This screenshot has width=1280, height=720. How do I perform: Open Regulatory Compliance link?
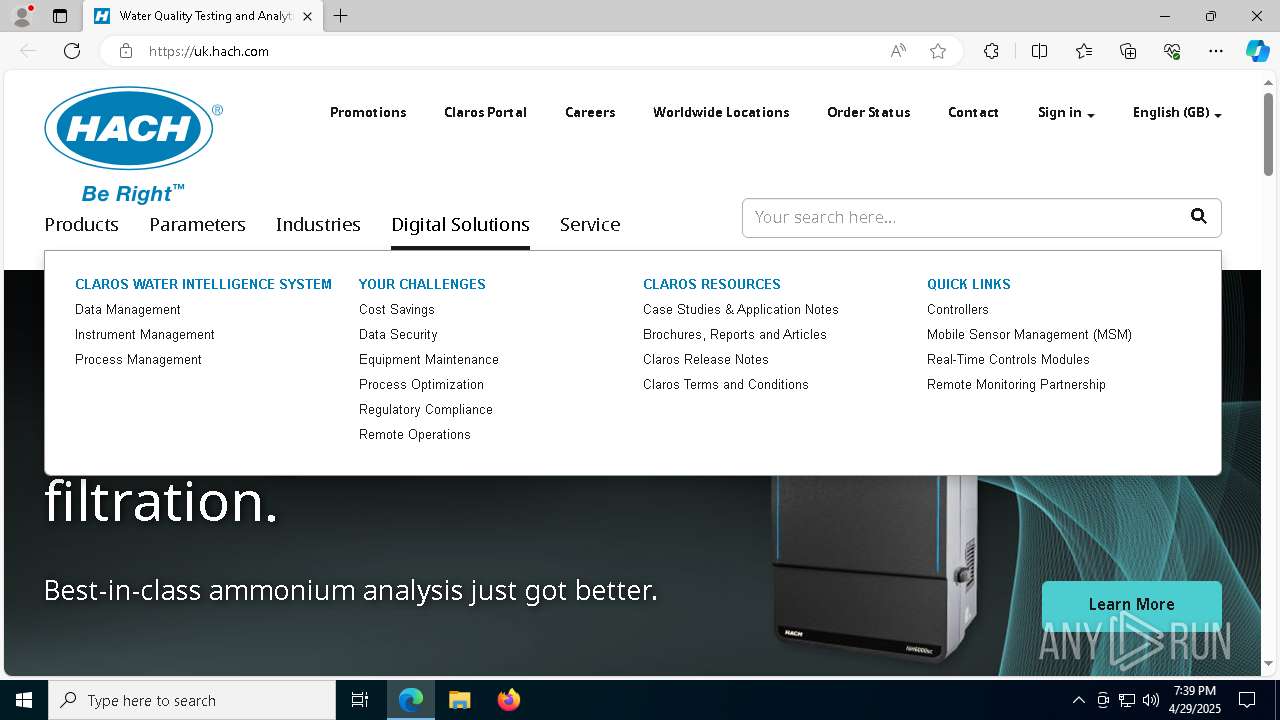[x=426, y=410]
